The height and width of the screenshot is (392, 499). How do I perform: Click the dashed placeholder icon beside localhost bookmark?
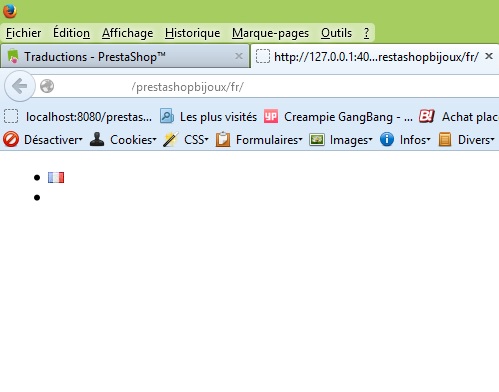(x=11, y=116)
